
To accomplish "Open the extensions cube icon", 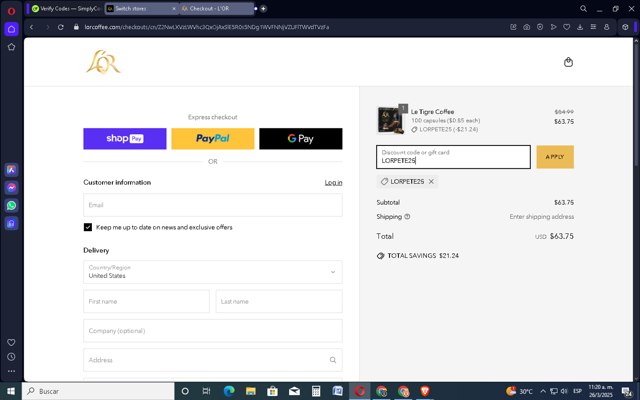I will point(625,27).
